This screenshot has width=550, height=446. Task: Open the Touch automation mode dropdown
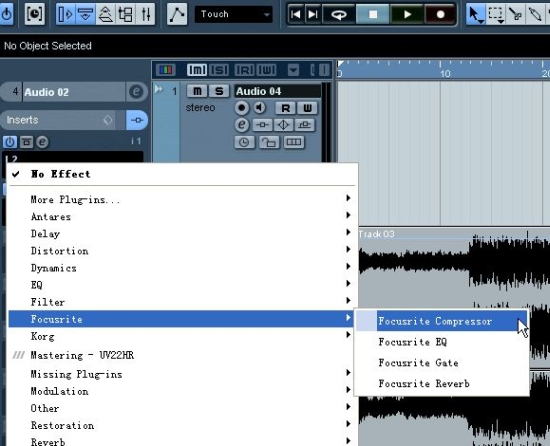234,14
